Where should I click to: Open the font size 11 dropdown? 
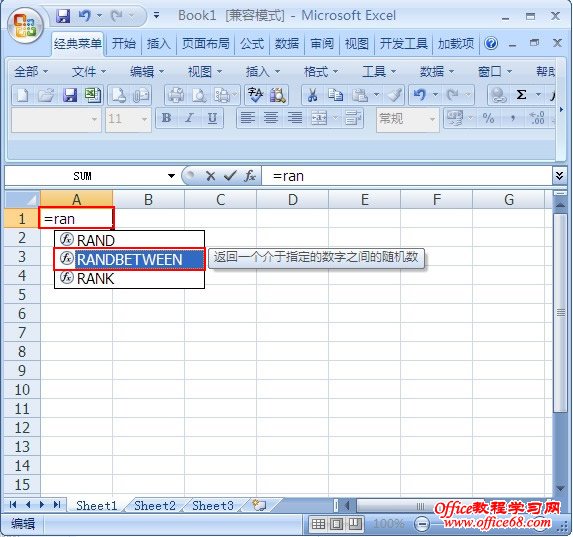[x=144, y=119]
